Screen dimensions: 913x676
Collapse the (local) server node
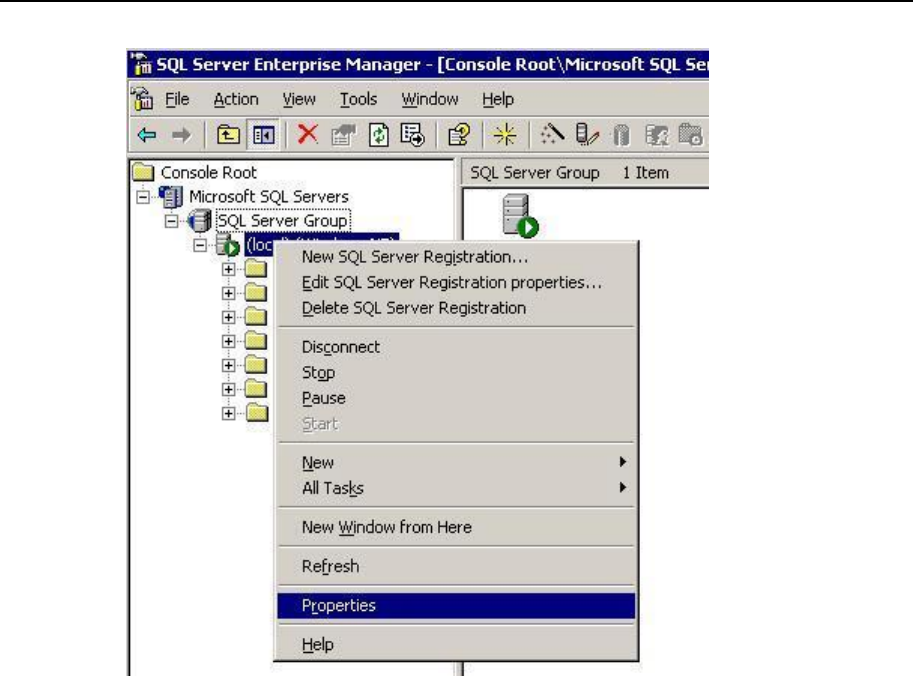tap(200, 245)
